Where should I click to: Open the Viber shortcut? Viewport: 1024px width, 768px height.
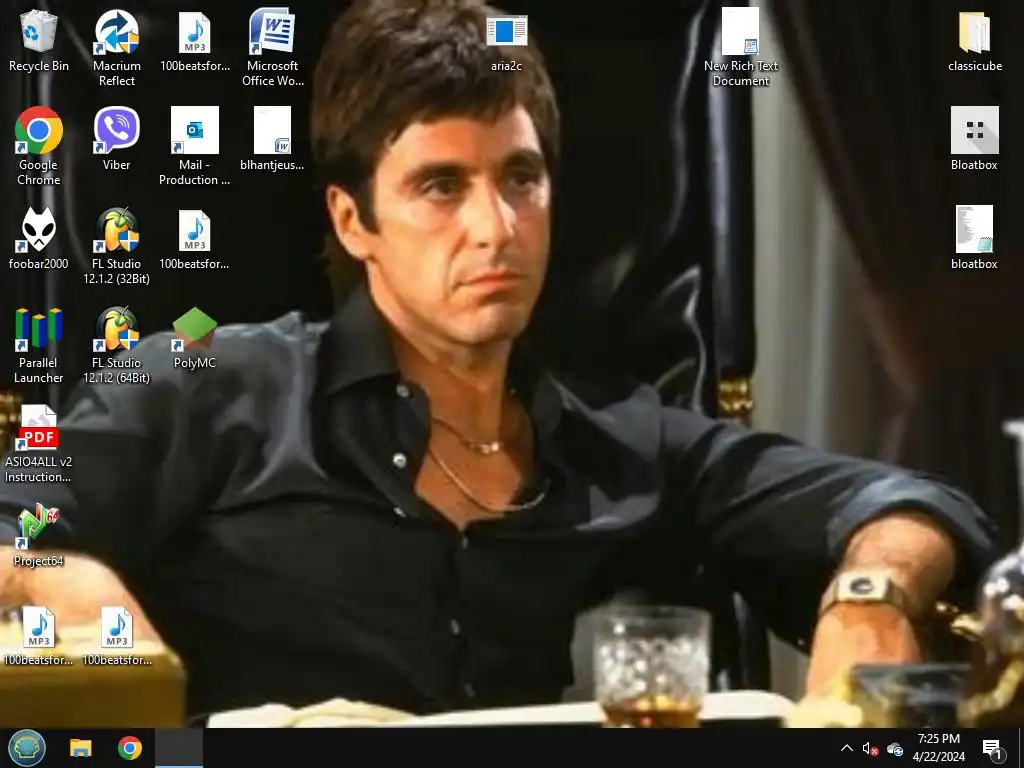coord(116,139)
